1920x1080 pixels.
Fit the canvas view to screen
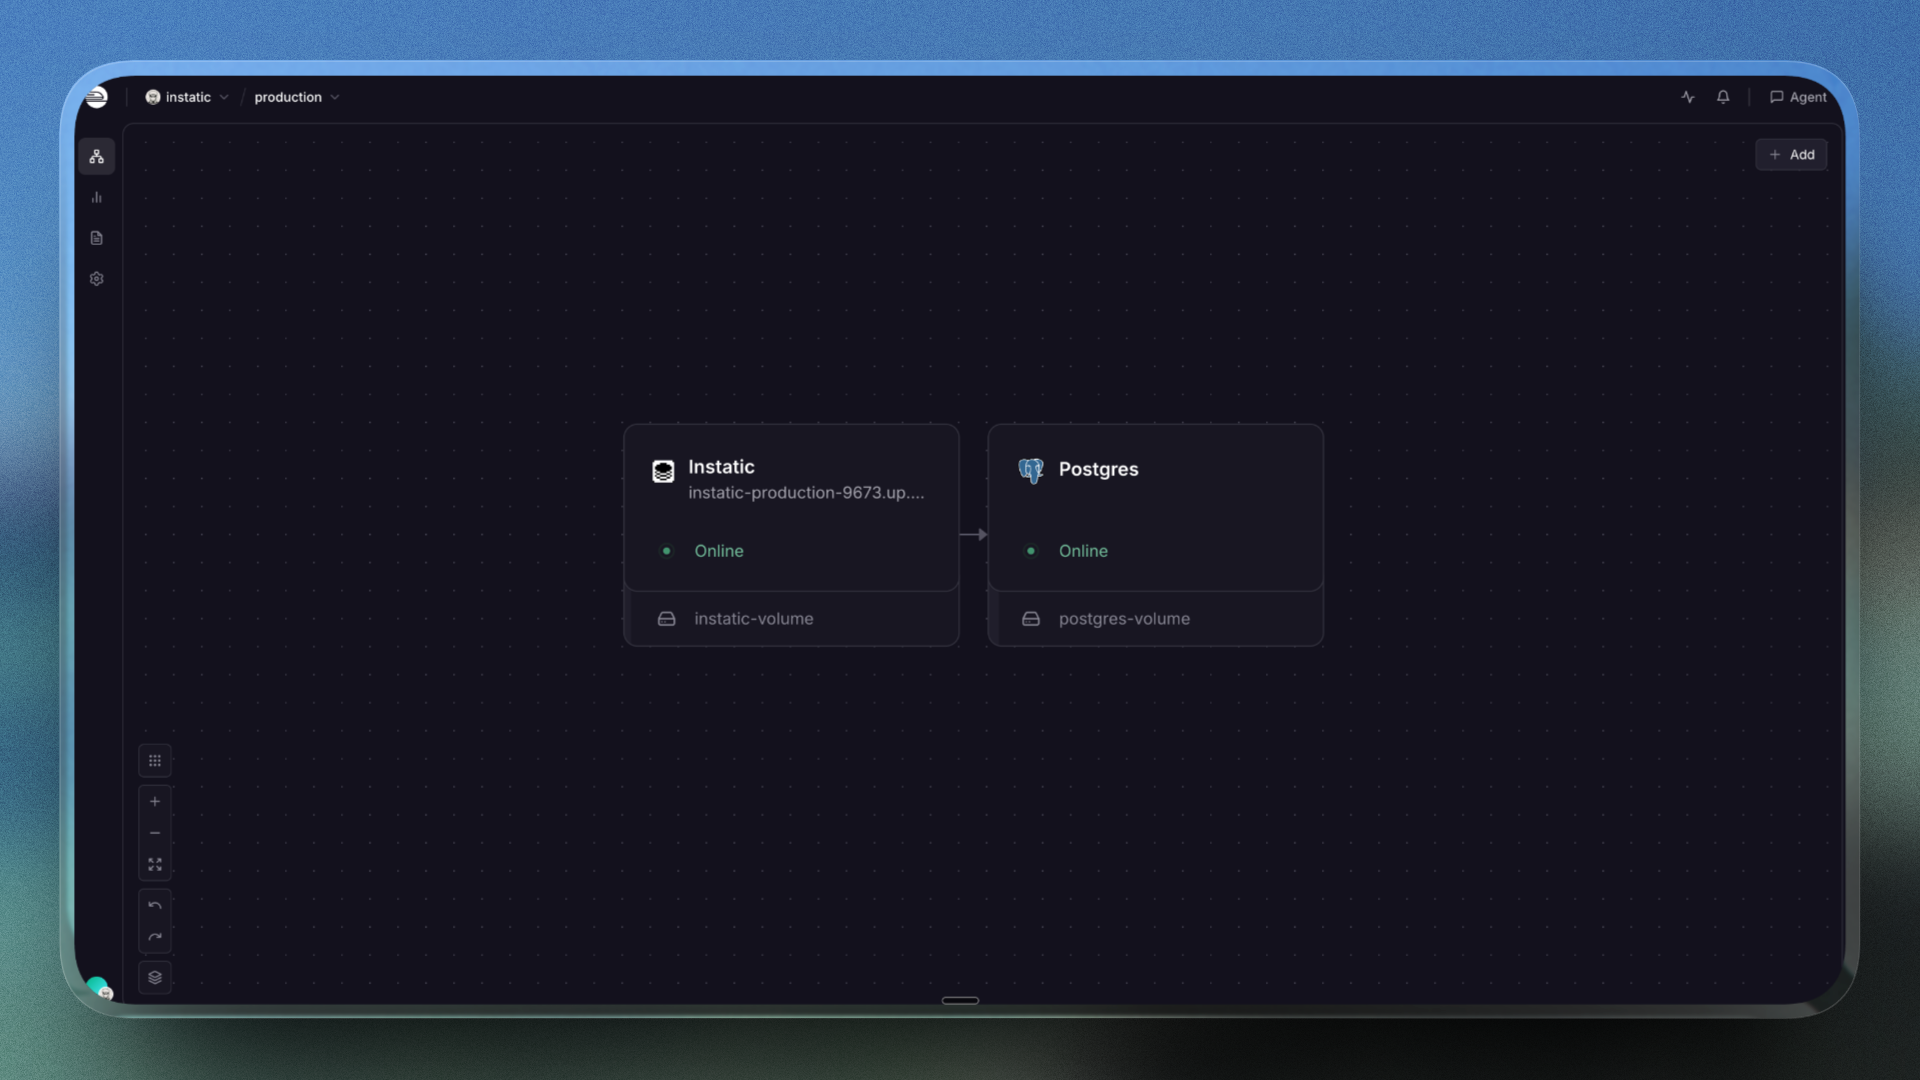(155, 864)
